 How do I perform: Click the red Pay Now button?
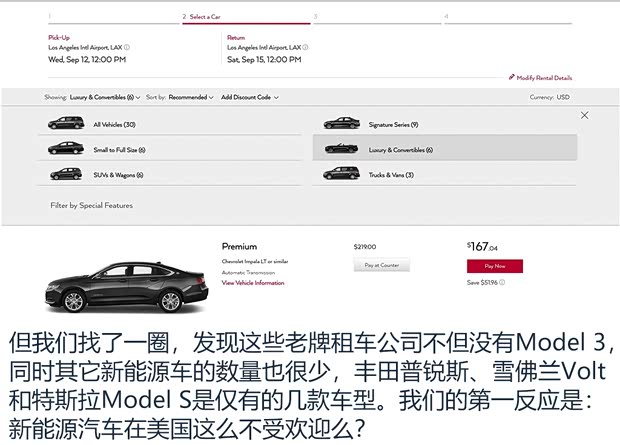(495, 266)
